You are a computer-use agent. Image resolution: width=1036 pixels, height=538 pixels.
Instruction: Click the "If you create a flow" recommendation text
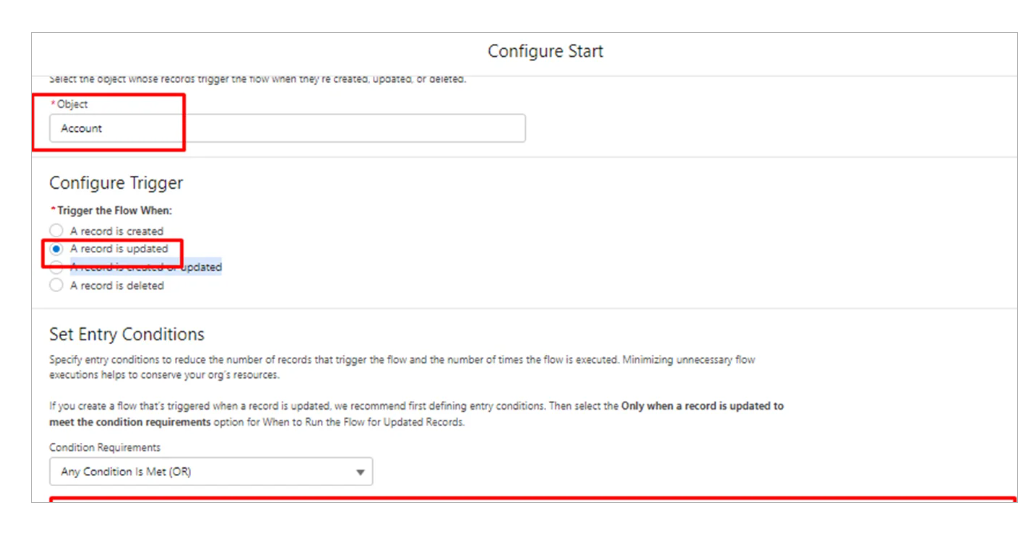coord(300,406)
